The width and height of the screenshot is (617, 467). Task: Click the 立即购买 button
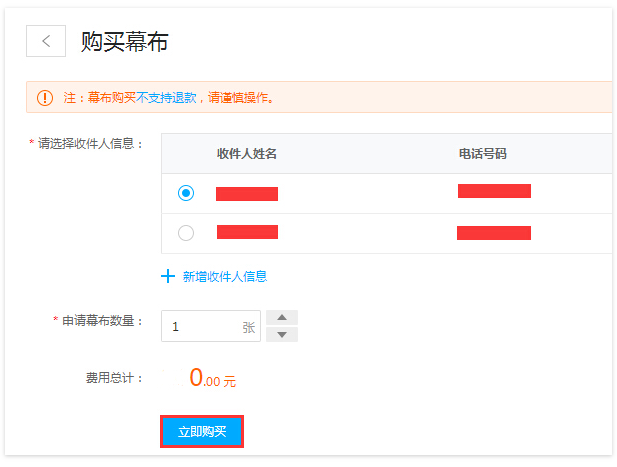point(202,432)
